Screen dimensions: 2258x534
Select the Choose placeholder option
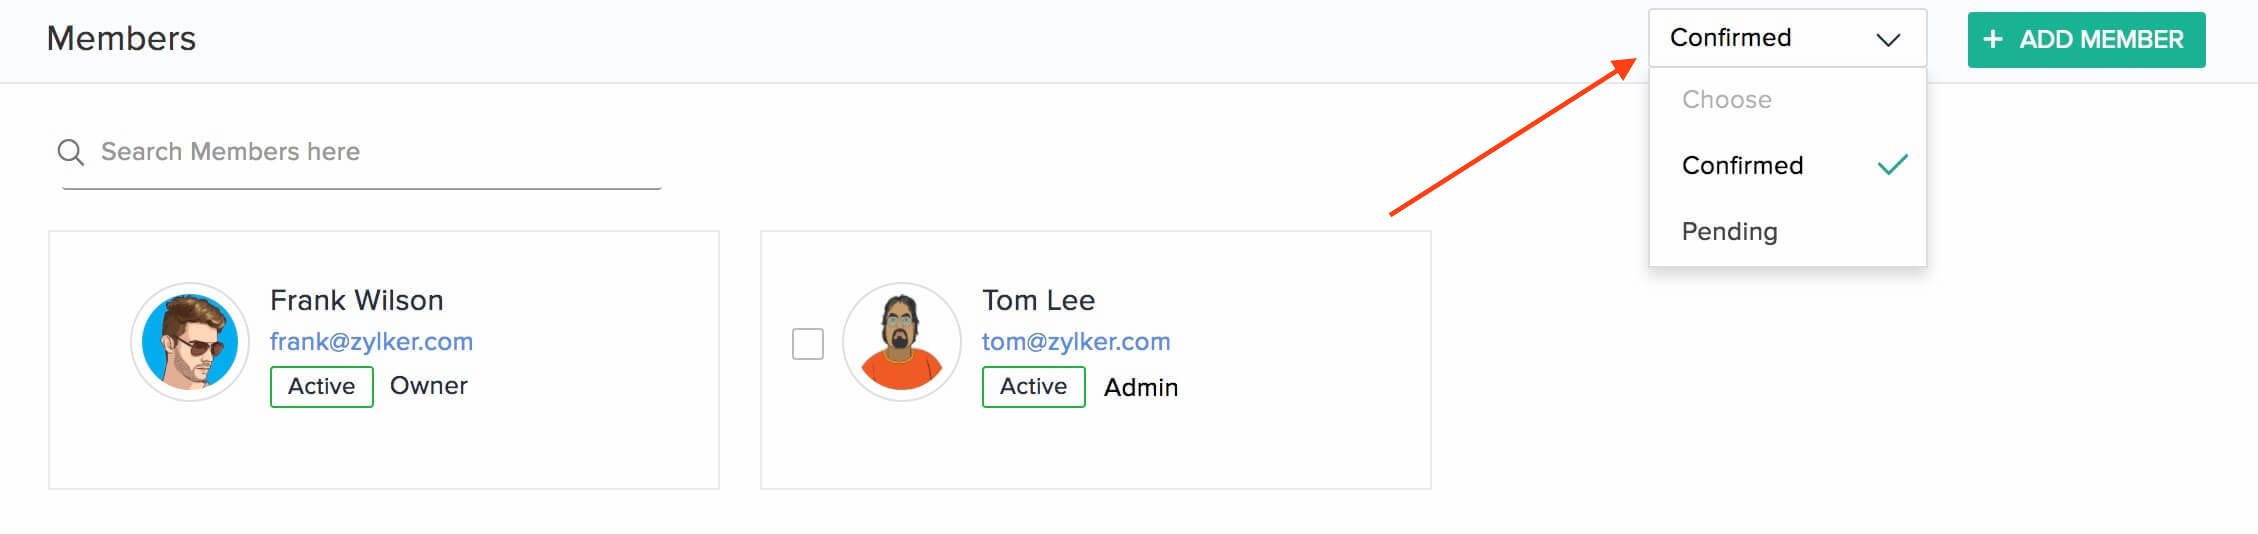click(x=1727, y=100)
